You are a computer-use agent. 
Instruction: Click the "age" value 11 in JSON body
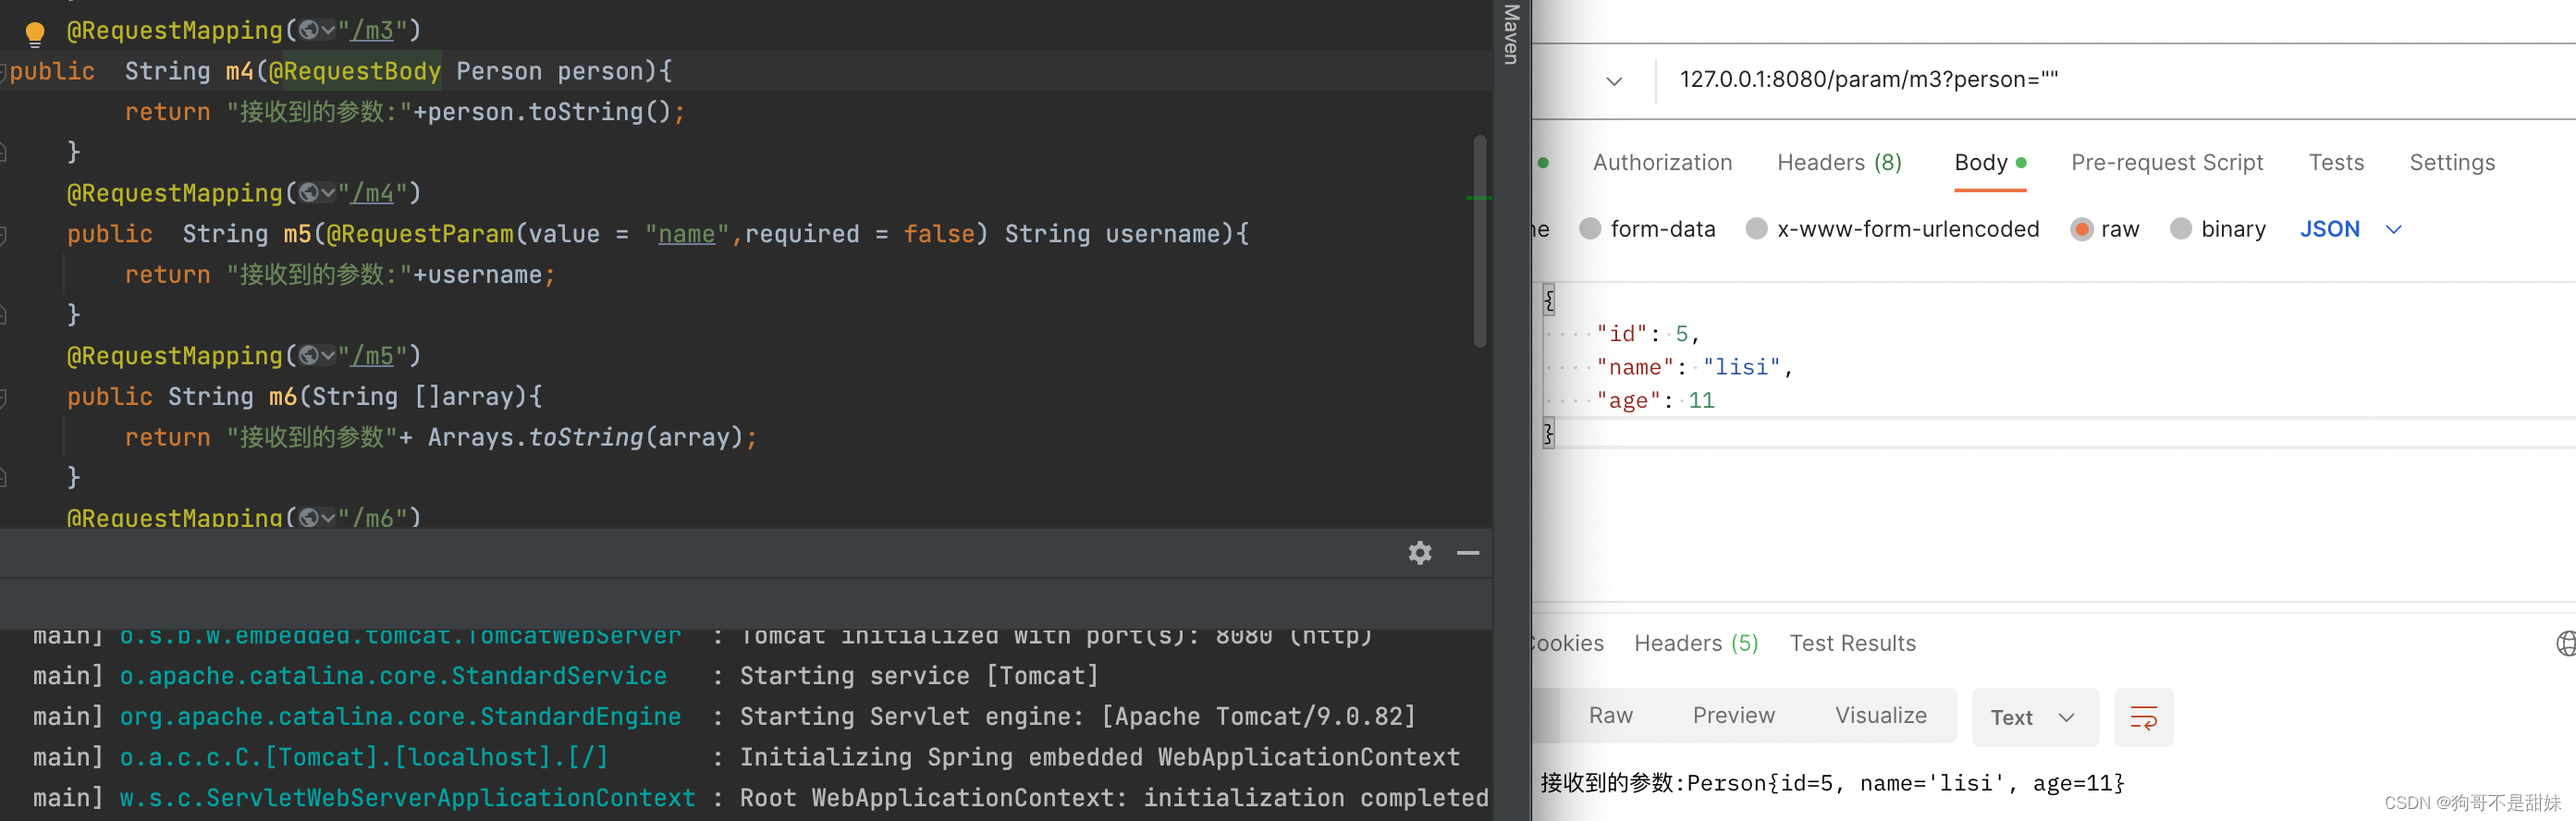[x=1701, y=400]
